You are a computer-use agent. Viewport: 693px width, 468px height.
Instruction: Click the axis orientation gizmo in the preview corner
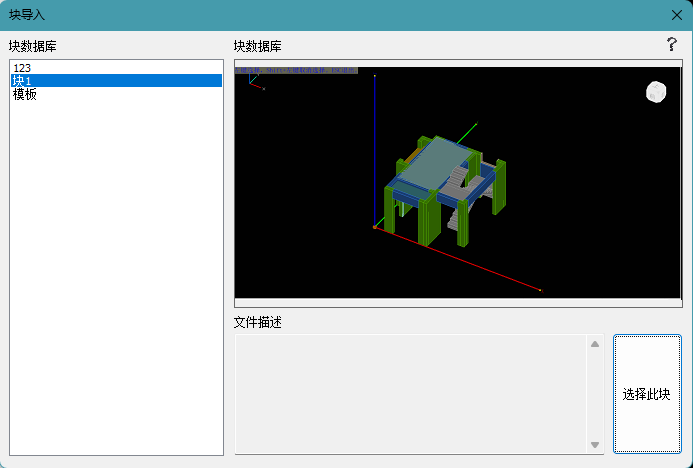pyautogui.click(x=253, y=81)
